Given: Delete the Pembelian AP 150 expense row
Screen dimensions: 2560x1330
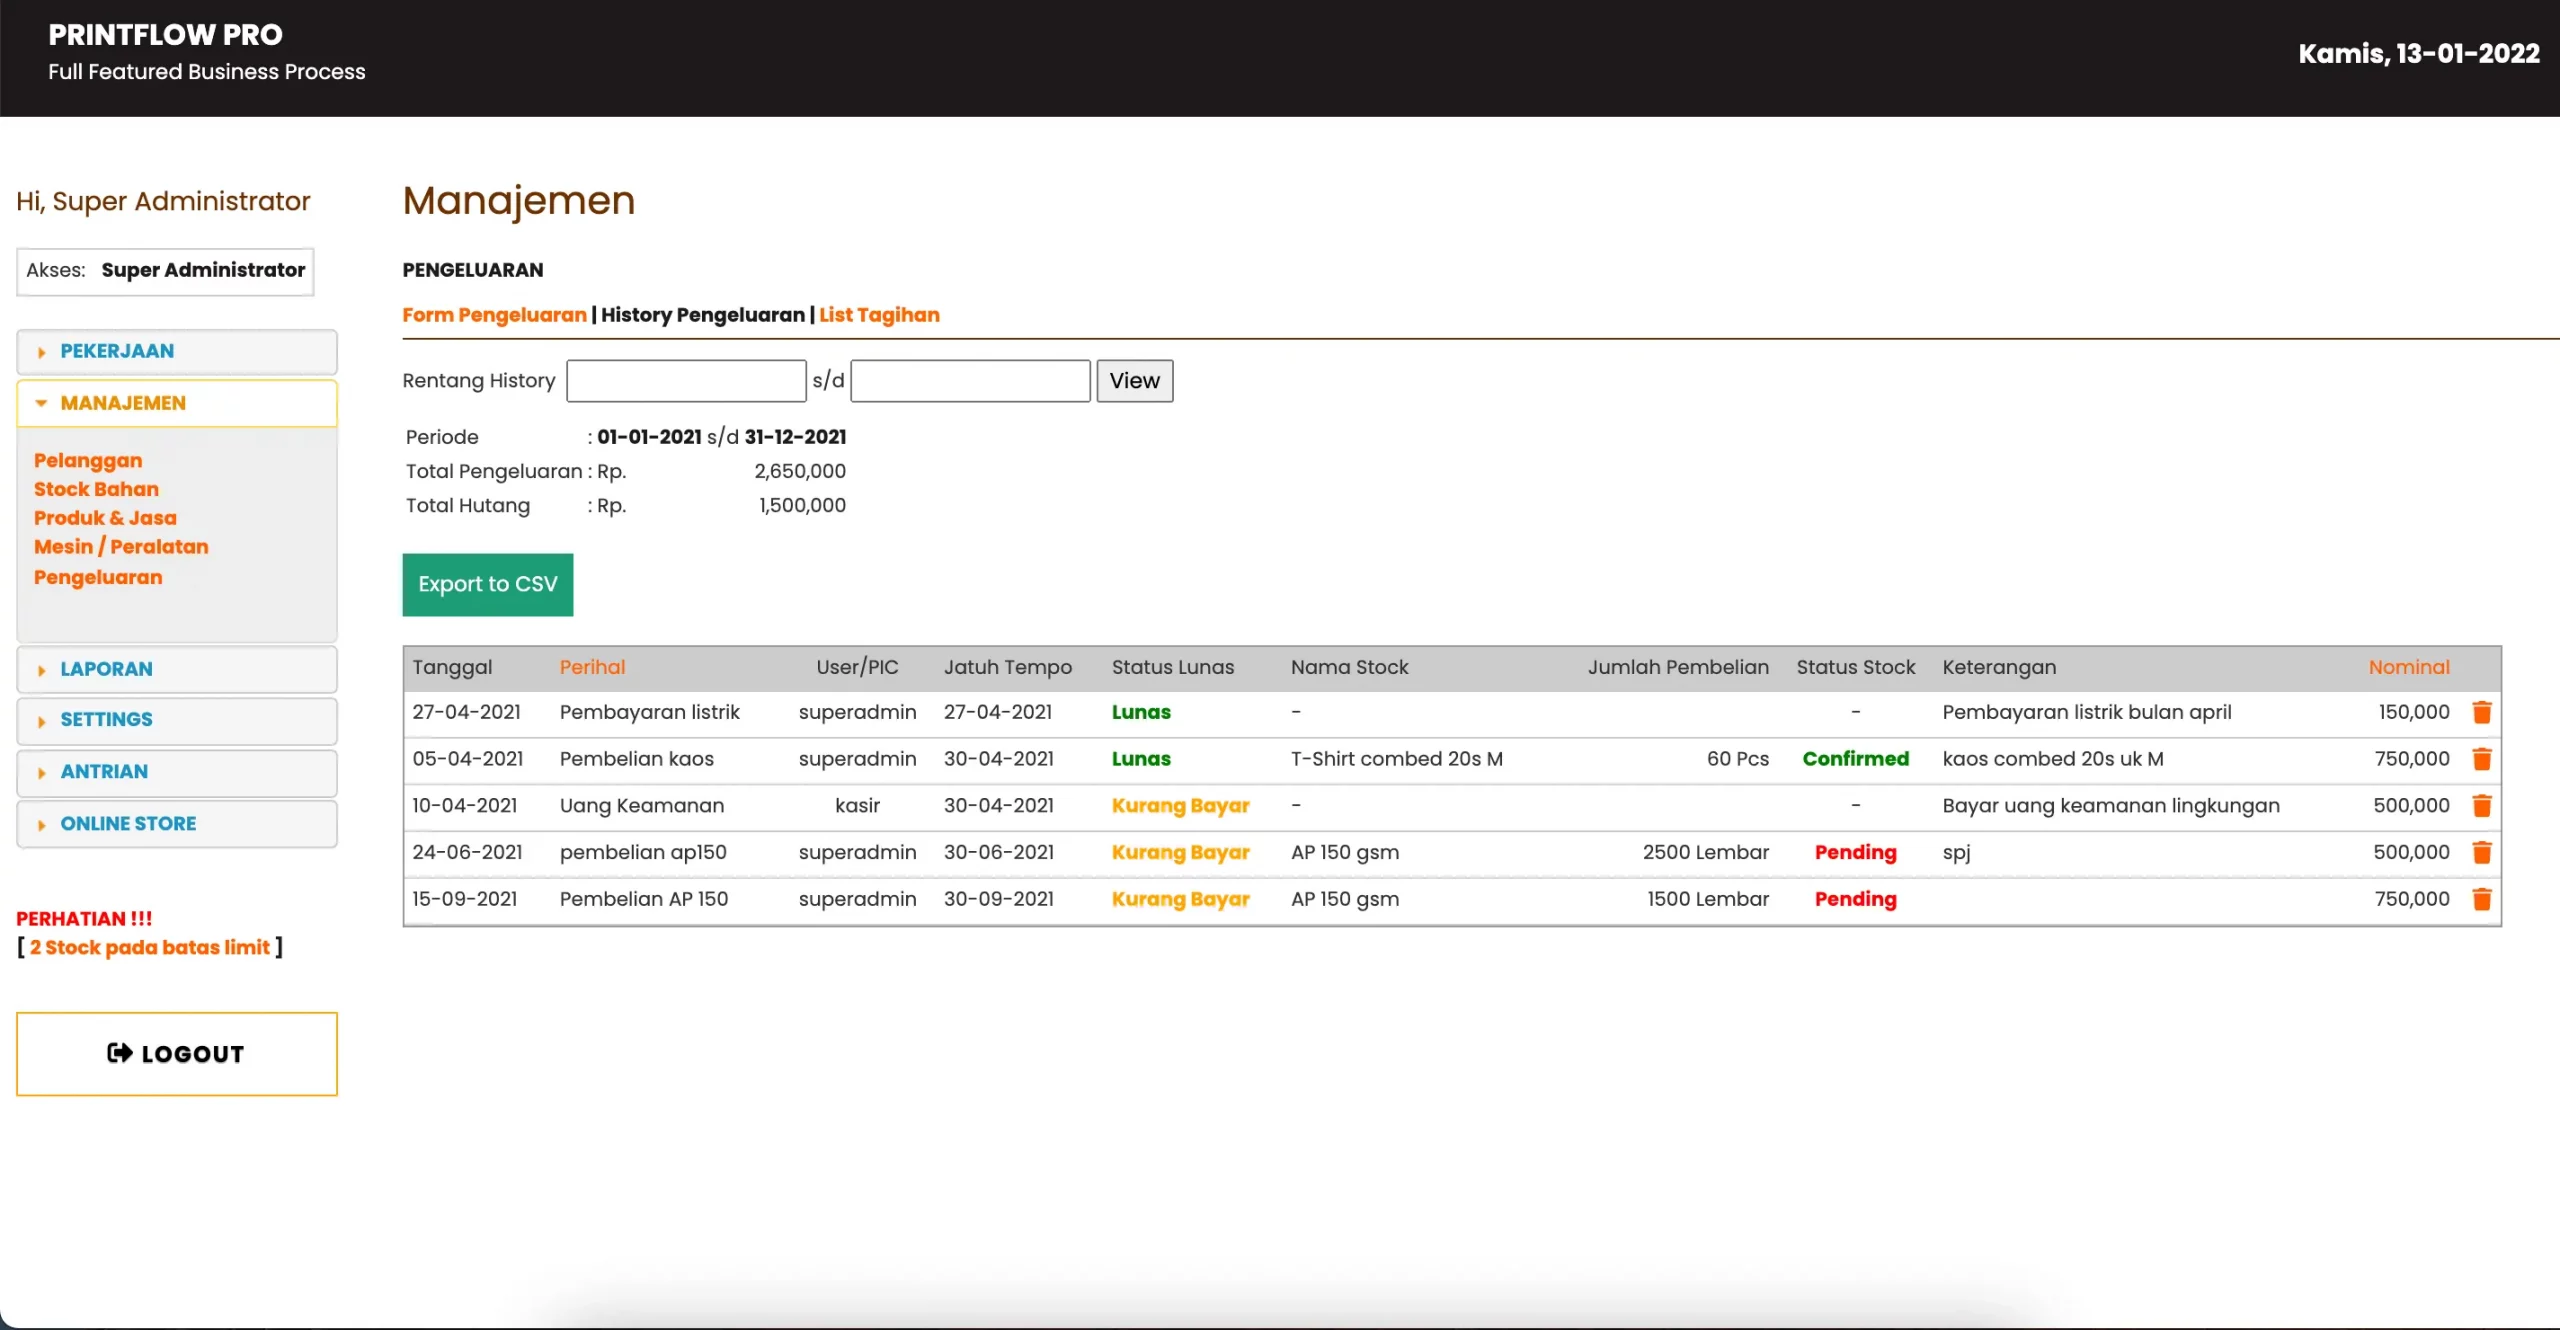Looking at the screenshot, I should pos(2481,899).
